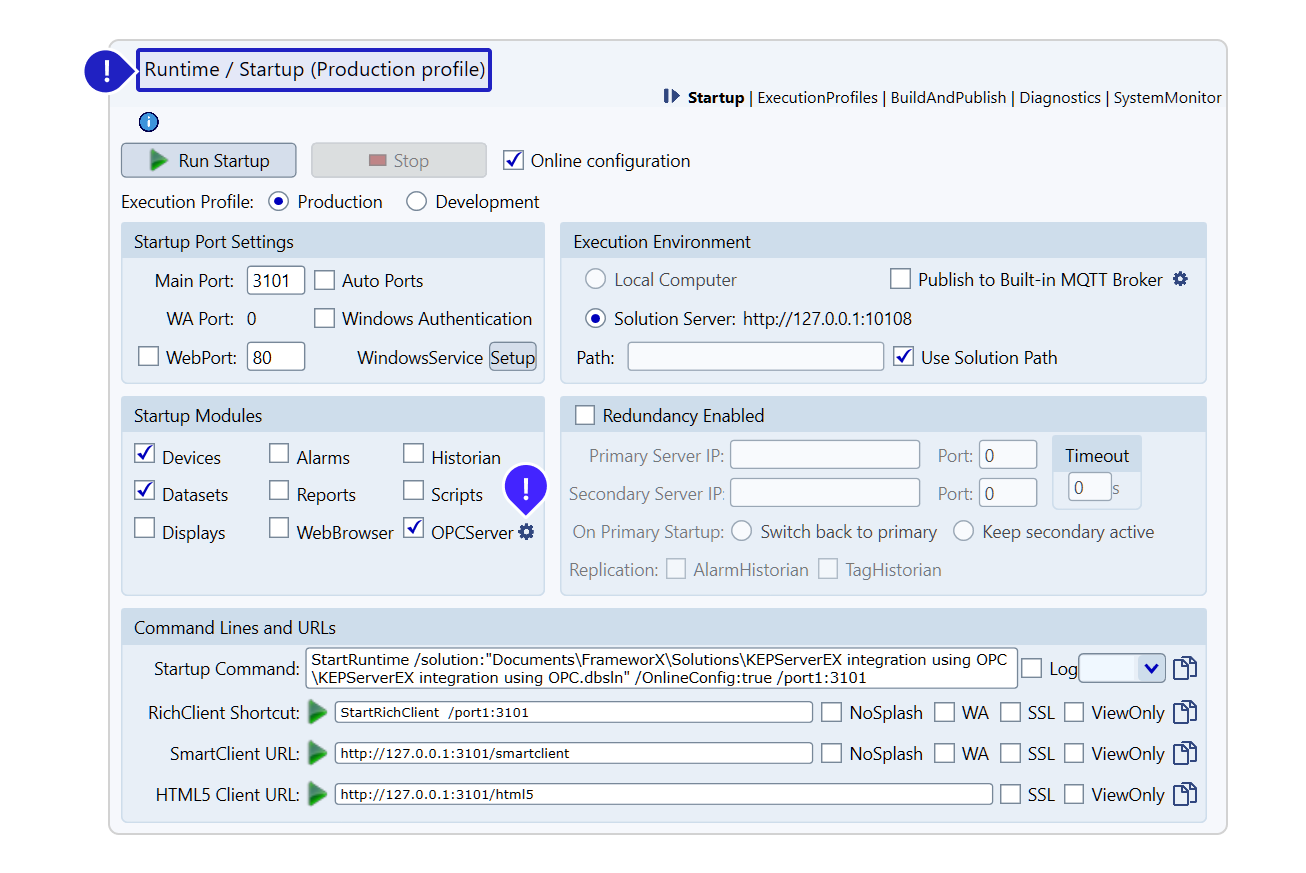Enable Publish to Built-in MQTT Broker

point(900,279)
